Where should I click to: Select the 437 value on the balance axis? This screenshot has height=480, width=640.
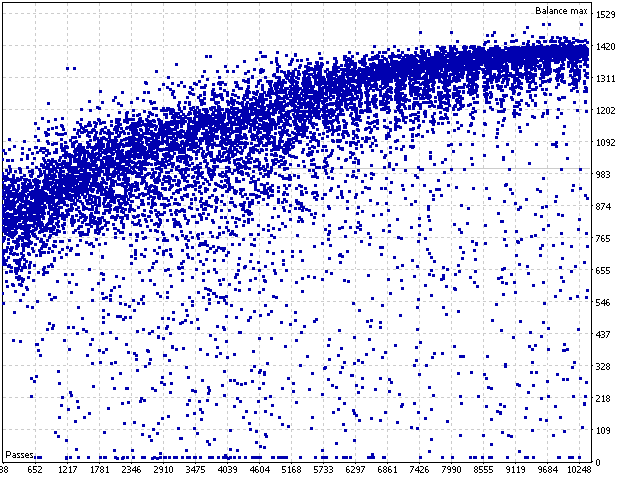coord(603,334)
